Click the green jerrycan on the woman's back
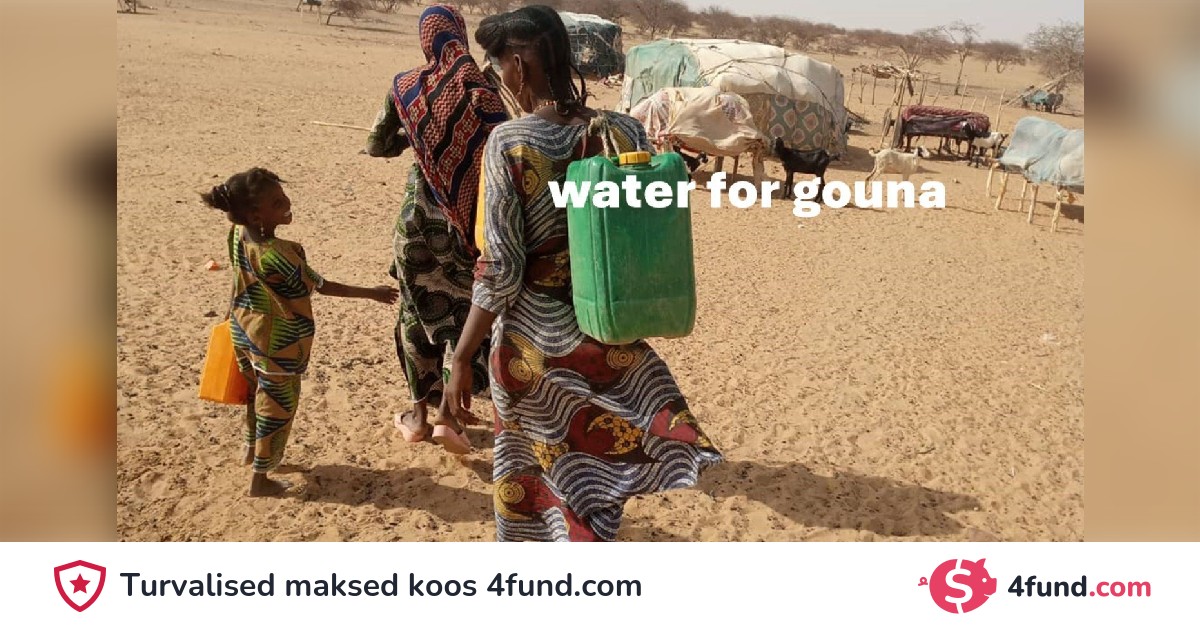 tap(631, 247)
